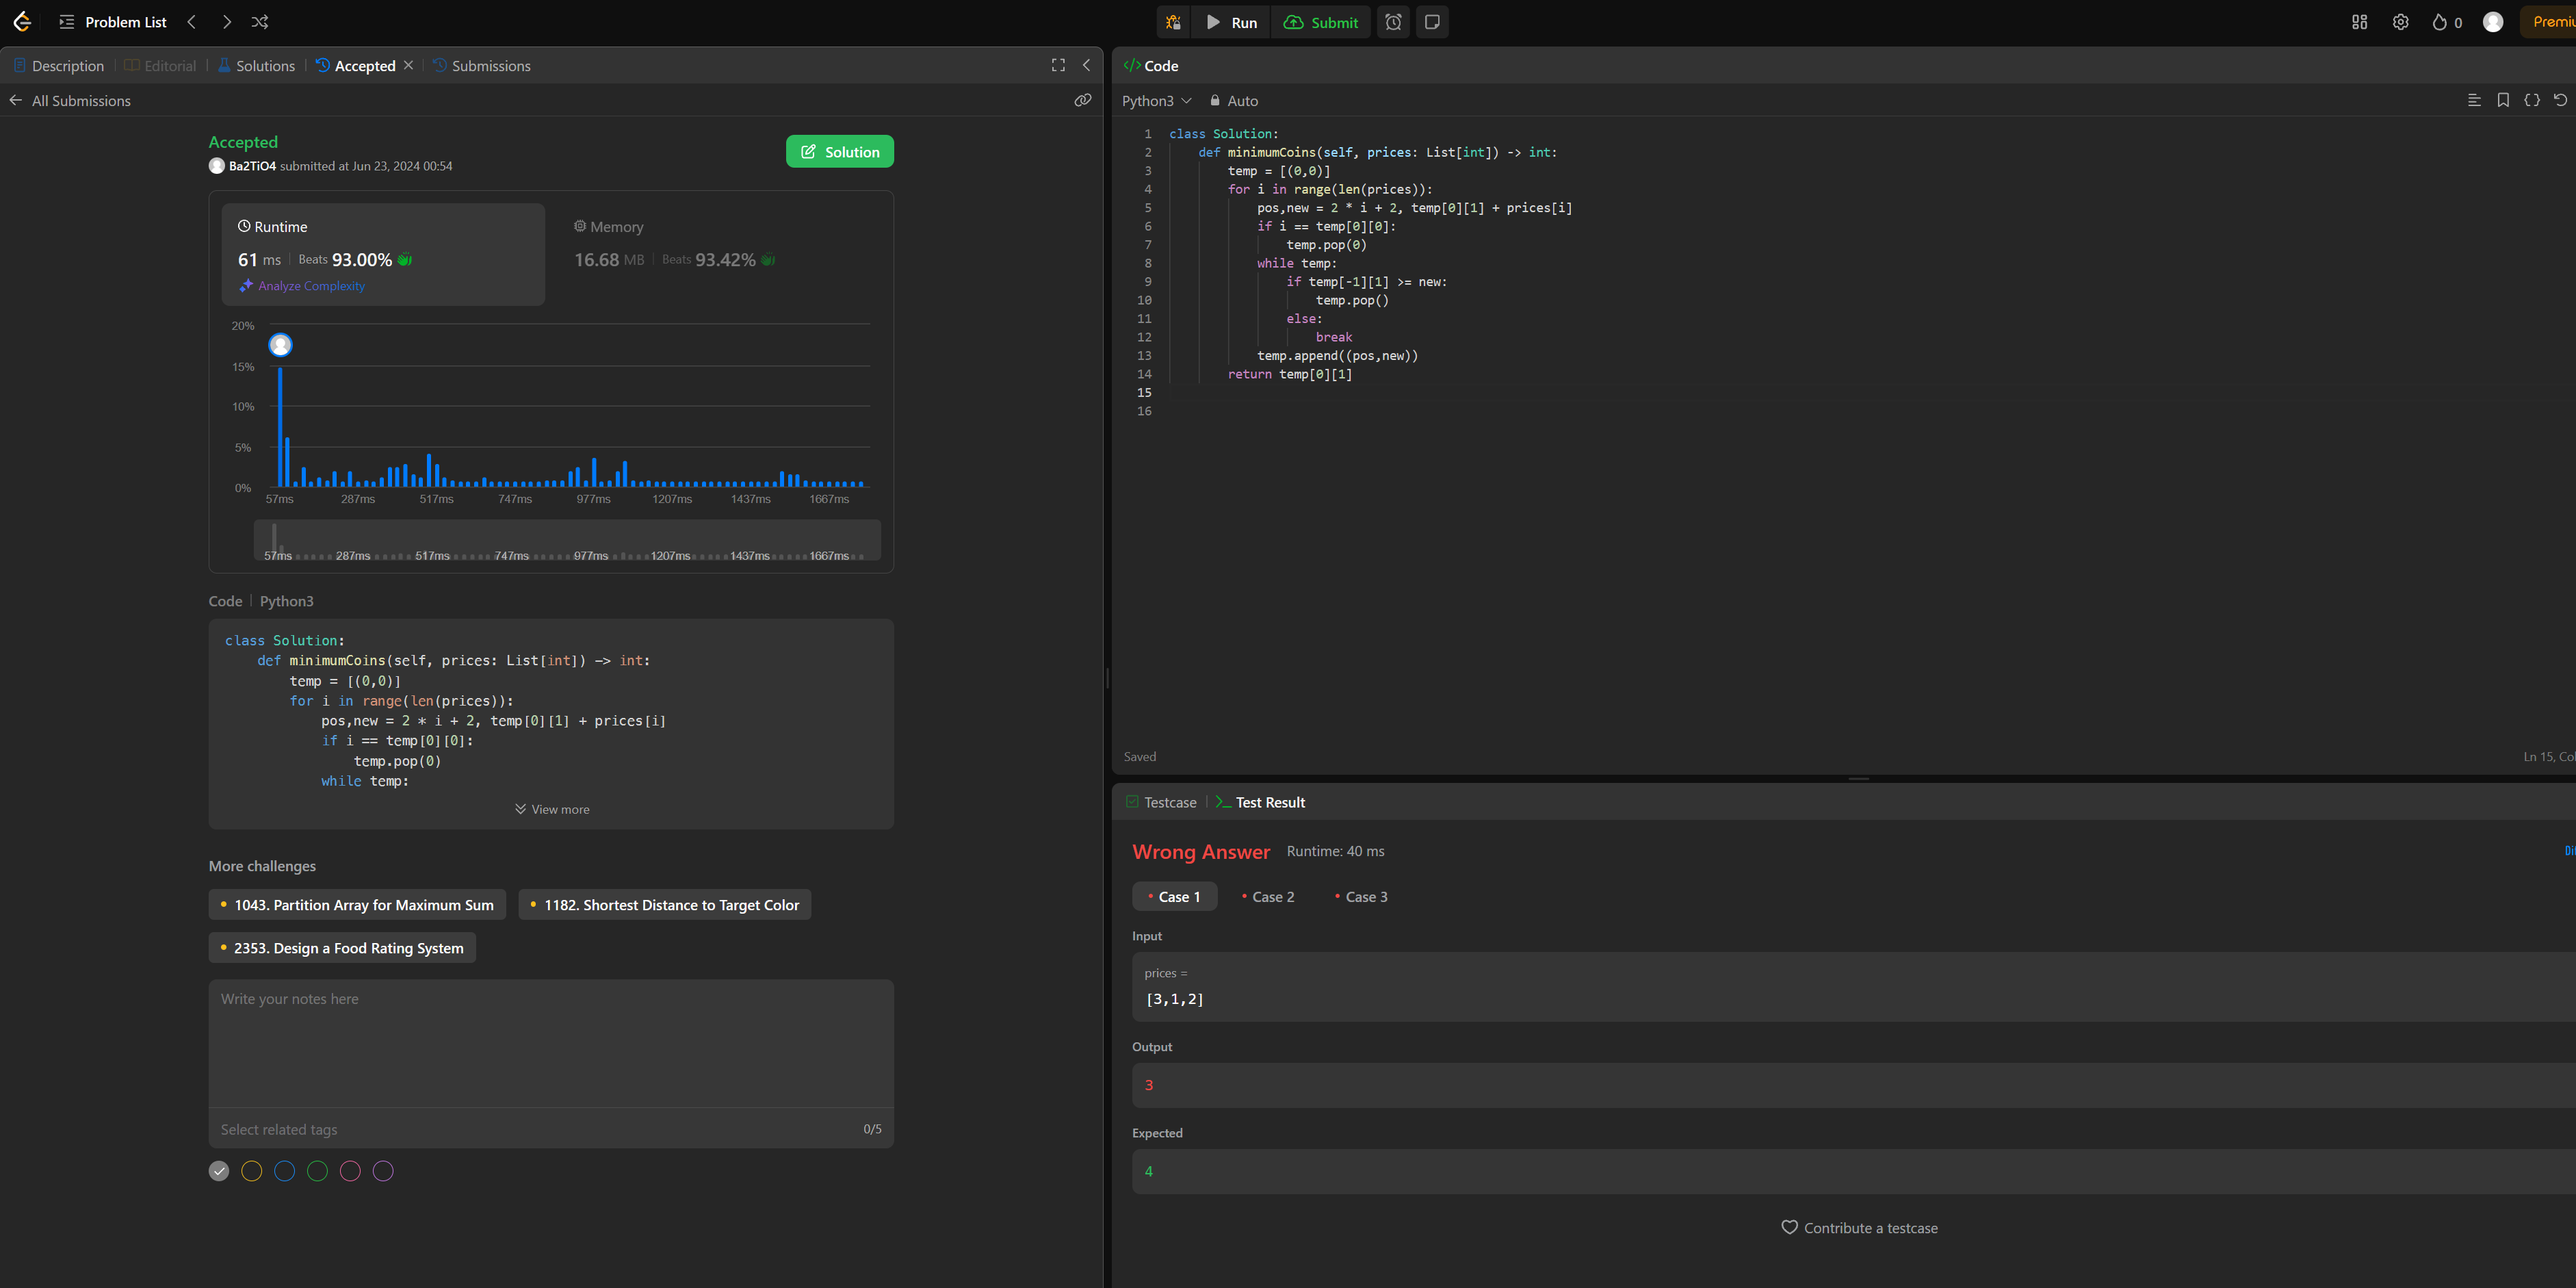Select Case 3 result
This screenshot has width=2576, height=1288.
pyautogui.click(x=1361, y=897)
